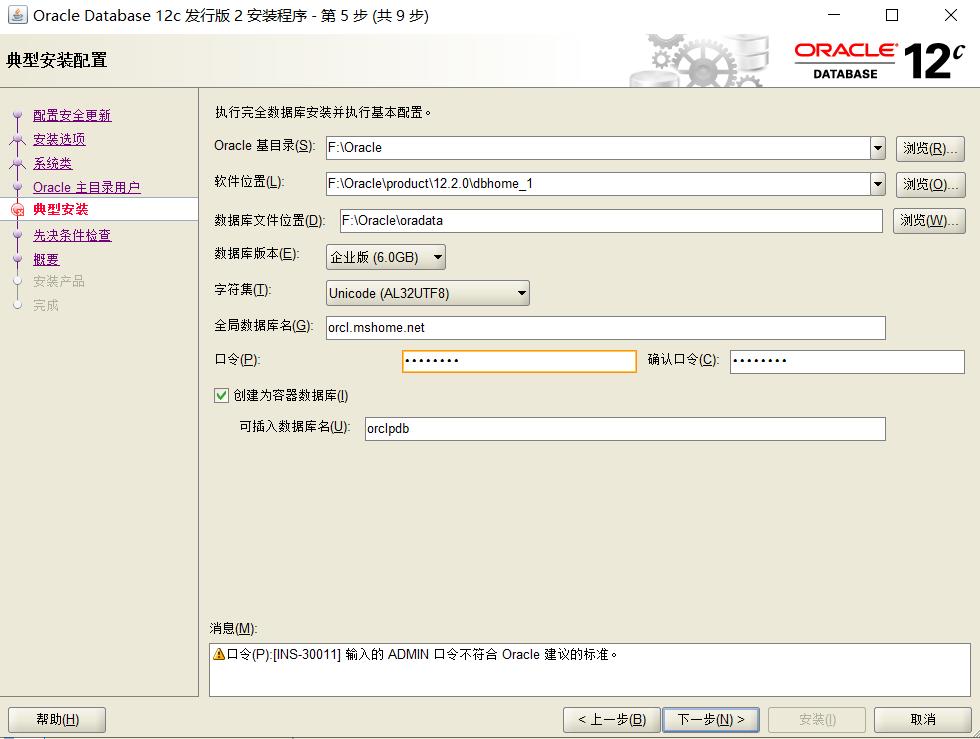Click 下一步(N) next button
This screenshot has width=980, height=739.
pyautogui.click(x=711, y=720)
